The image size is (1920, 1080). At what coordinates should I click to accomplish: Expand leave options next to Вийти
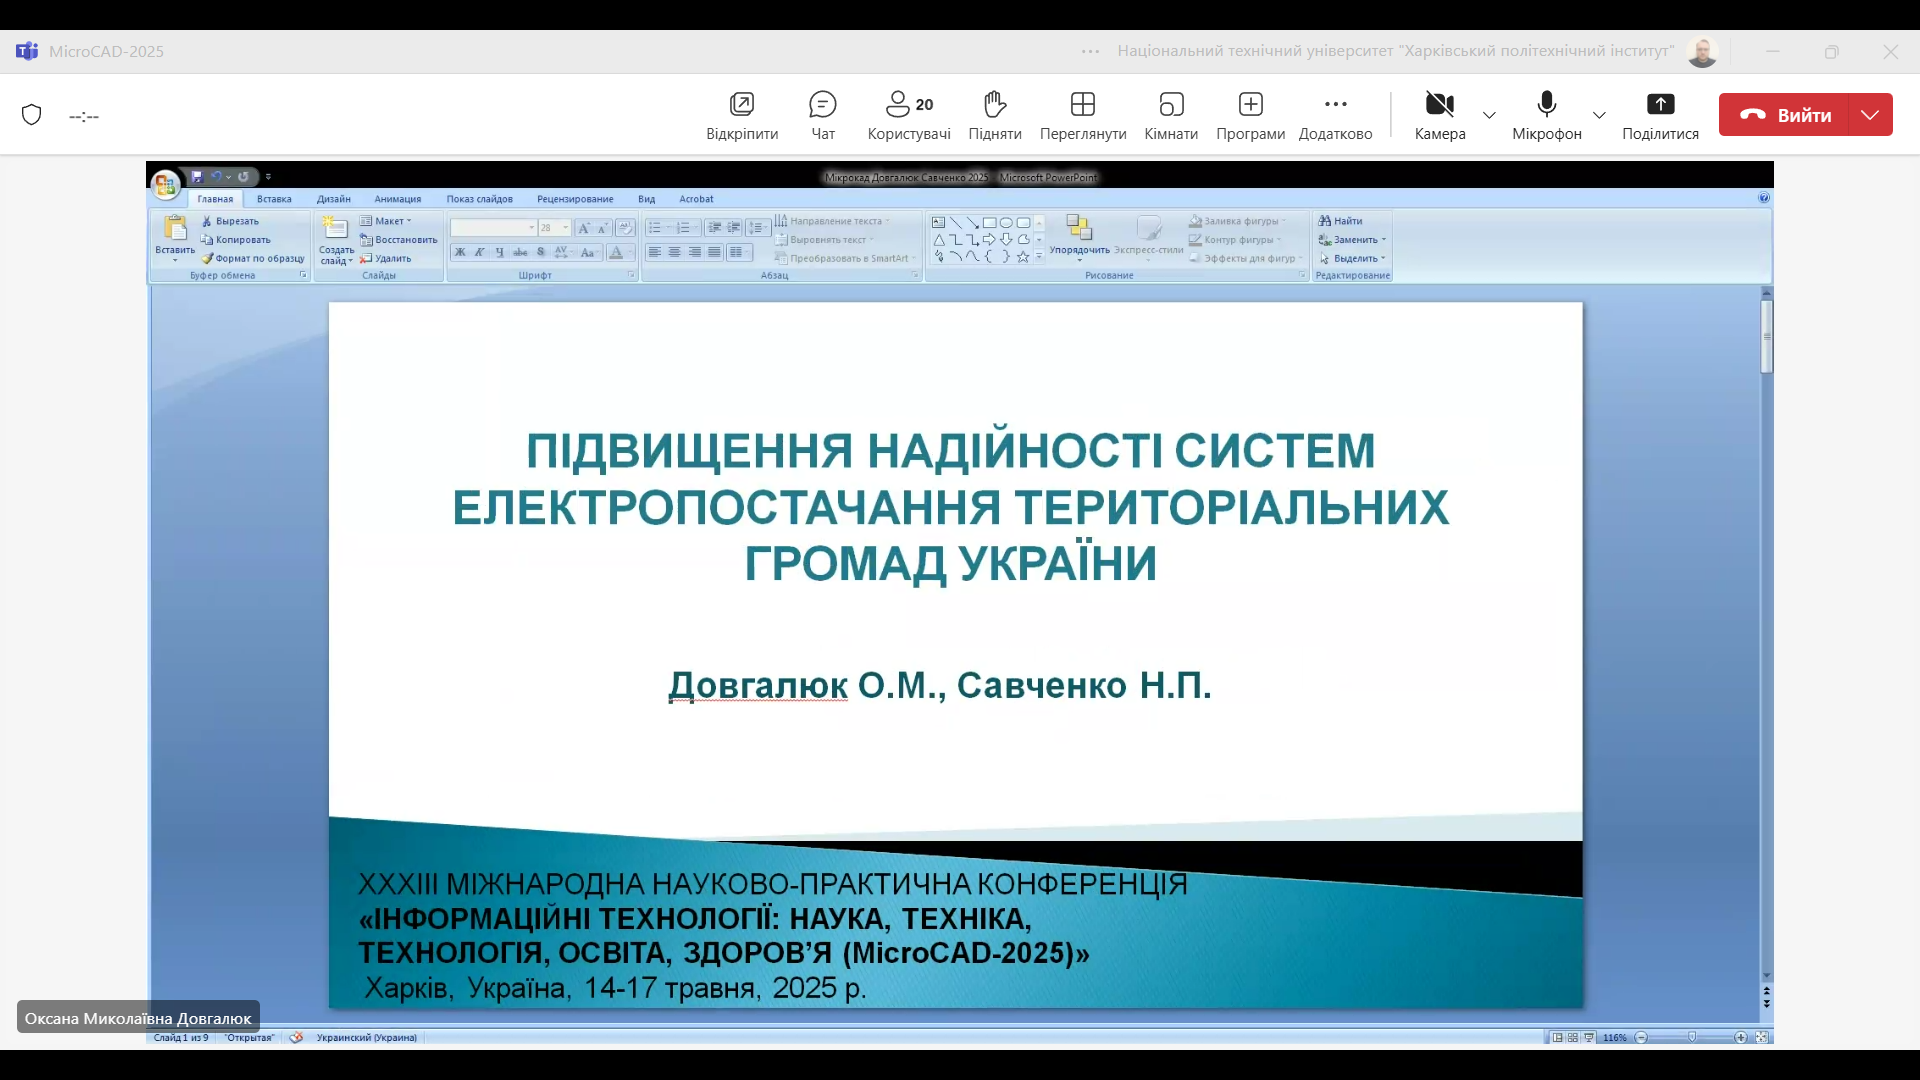pos(1870,115)
